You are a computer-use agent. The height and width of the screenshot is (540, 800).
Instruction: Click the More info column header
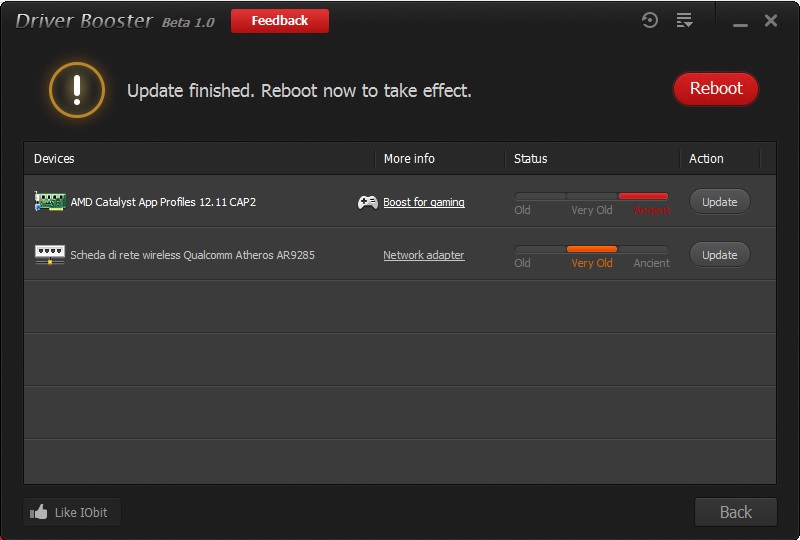coord(409,159)
